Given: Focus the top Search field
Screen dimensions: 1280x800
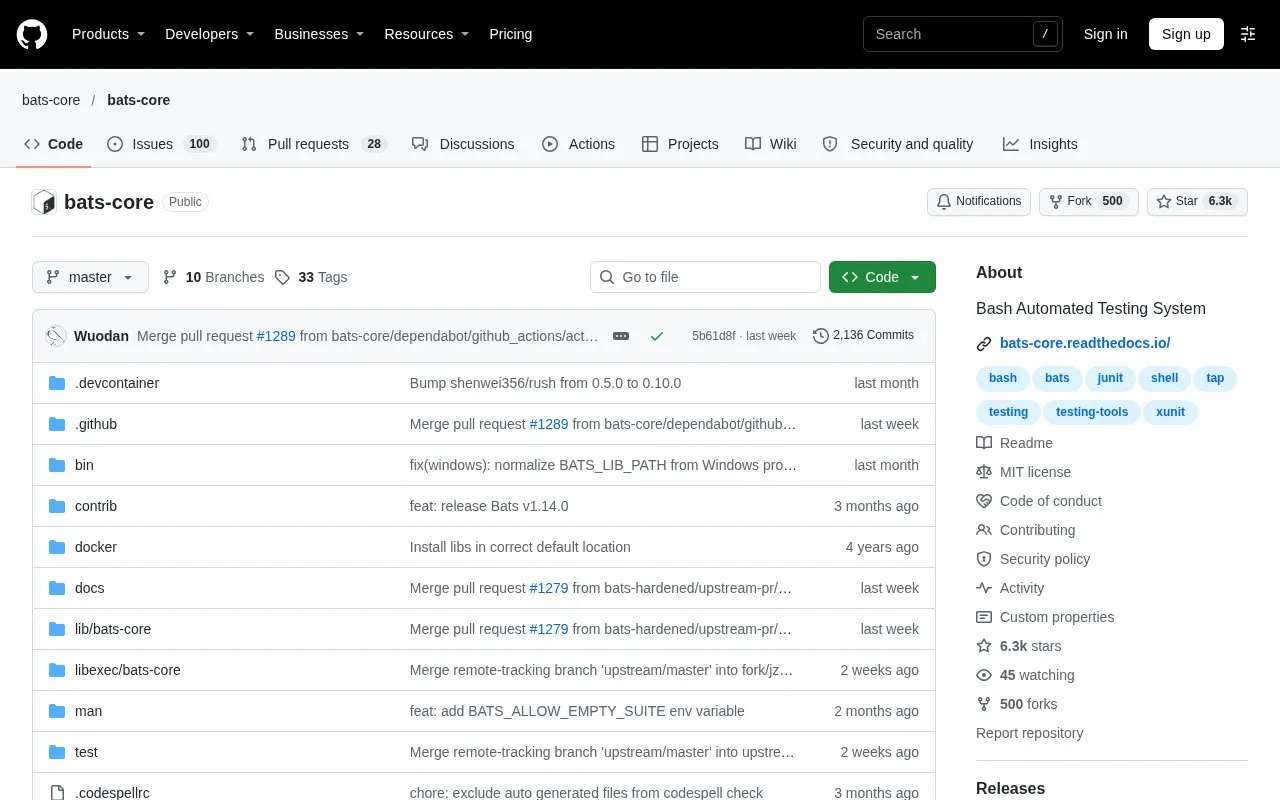Looking at the screenshot, I should 962,34.
